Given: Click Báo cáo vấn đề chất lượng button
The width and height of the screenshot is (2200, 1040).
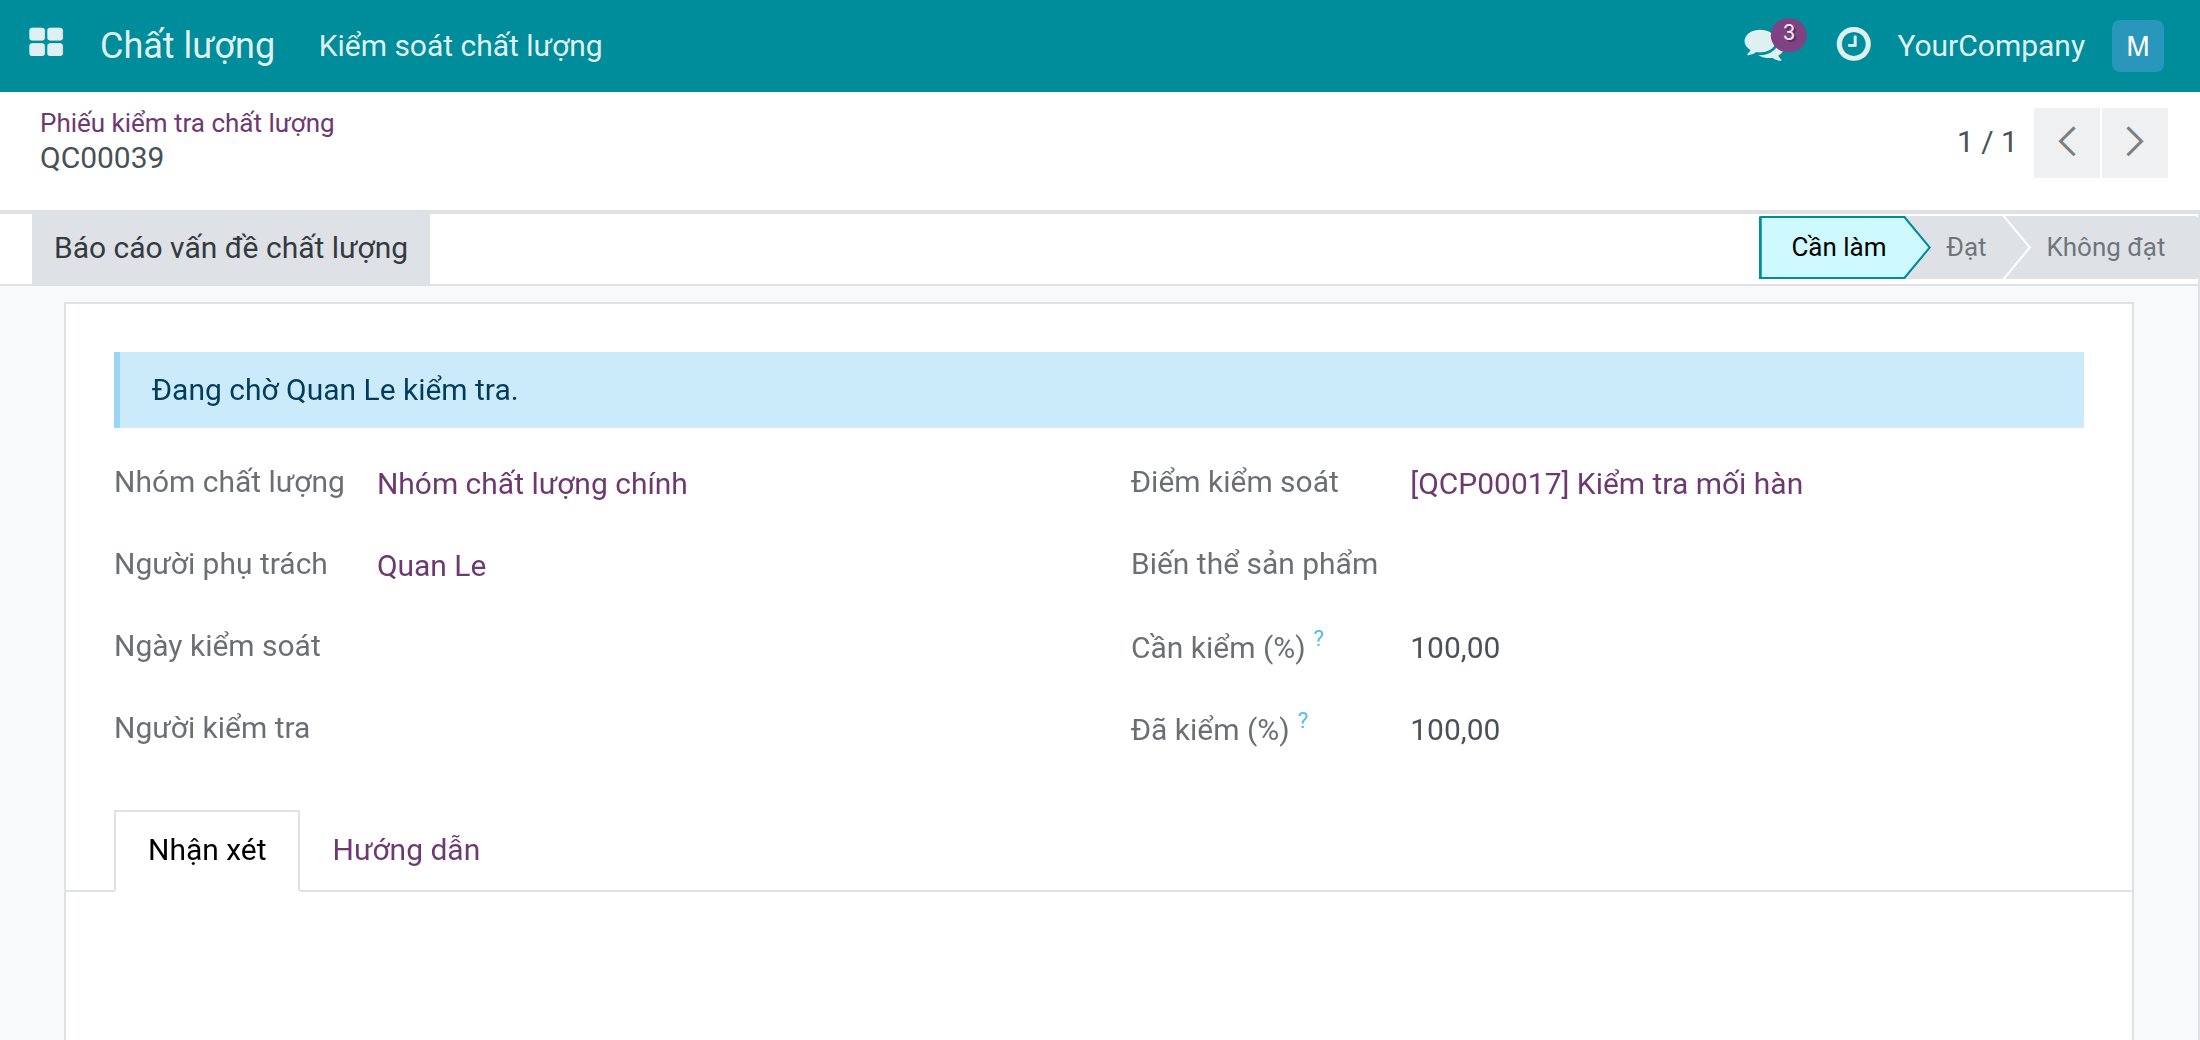Looking at the screenshot, I should (231, 248).
